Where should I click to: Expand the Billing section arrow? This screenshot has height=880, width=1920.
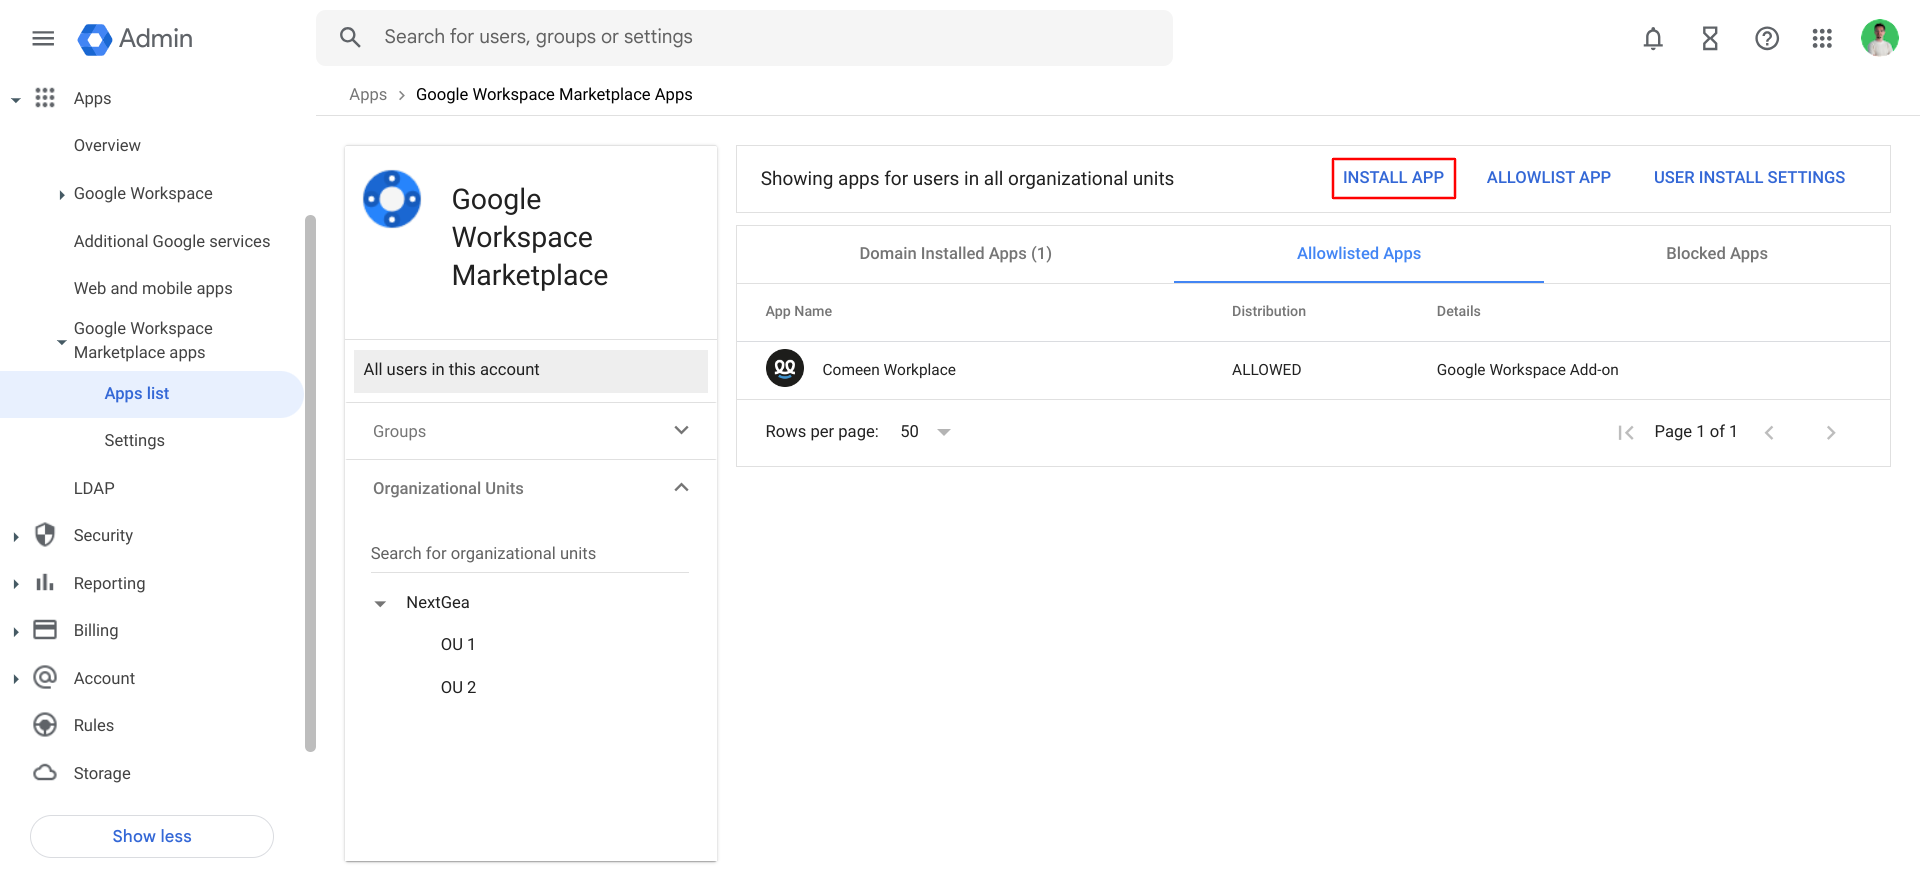16,632
